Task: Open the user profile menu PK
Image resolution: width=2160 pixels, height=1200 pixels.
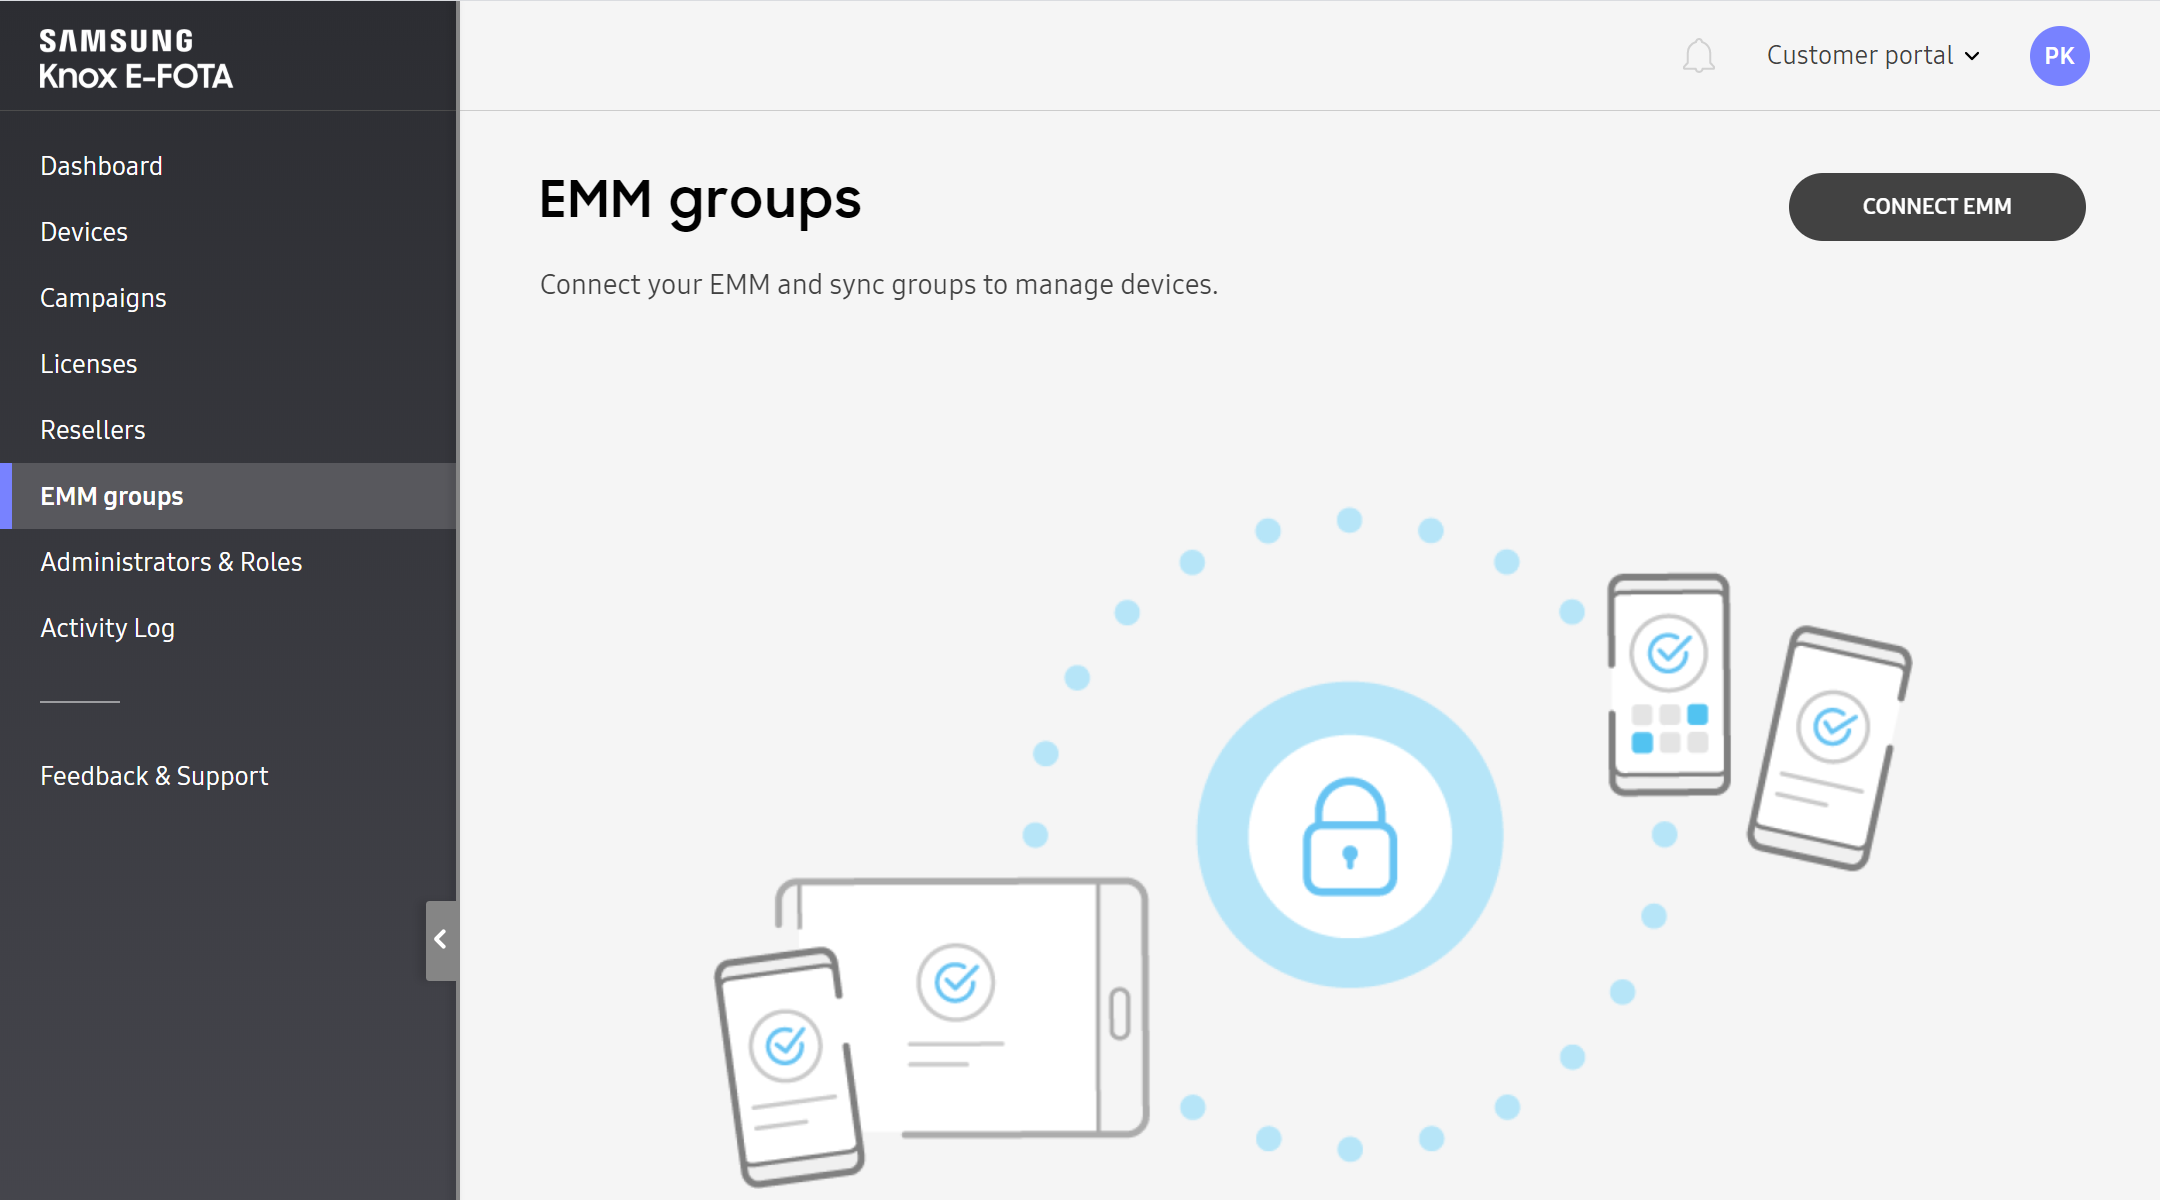Action: [2061, 55]
